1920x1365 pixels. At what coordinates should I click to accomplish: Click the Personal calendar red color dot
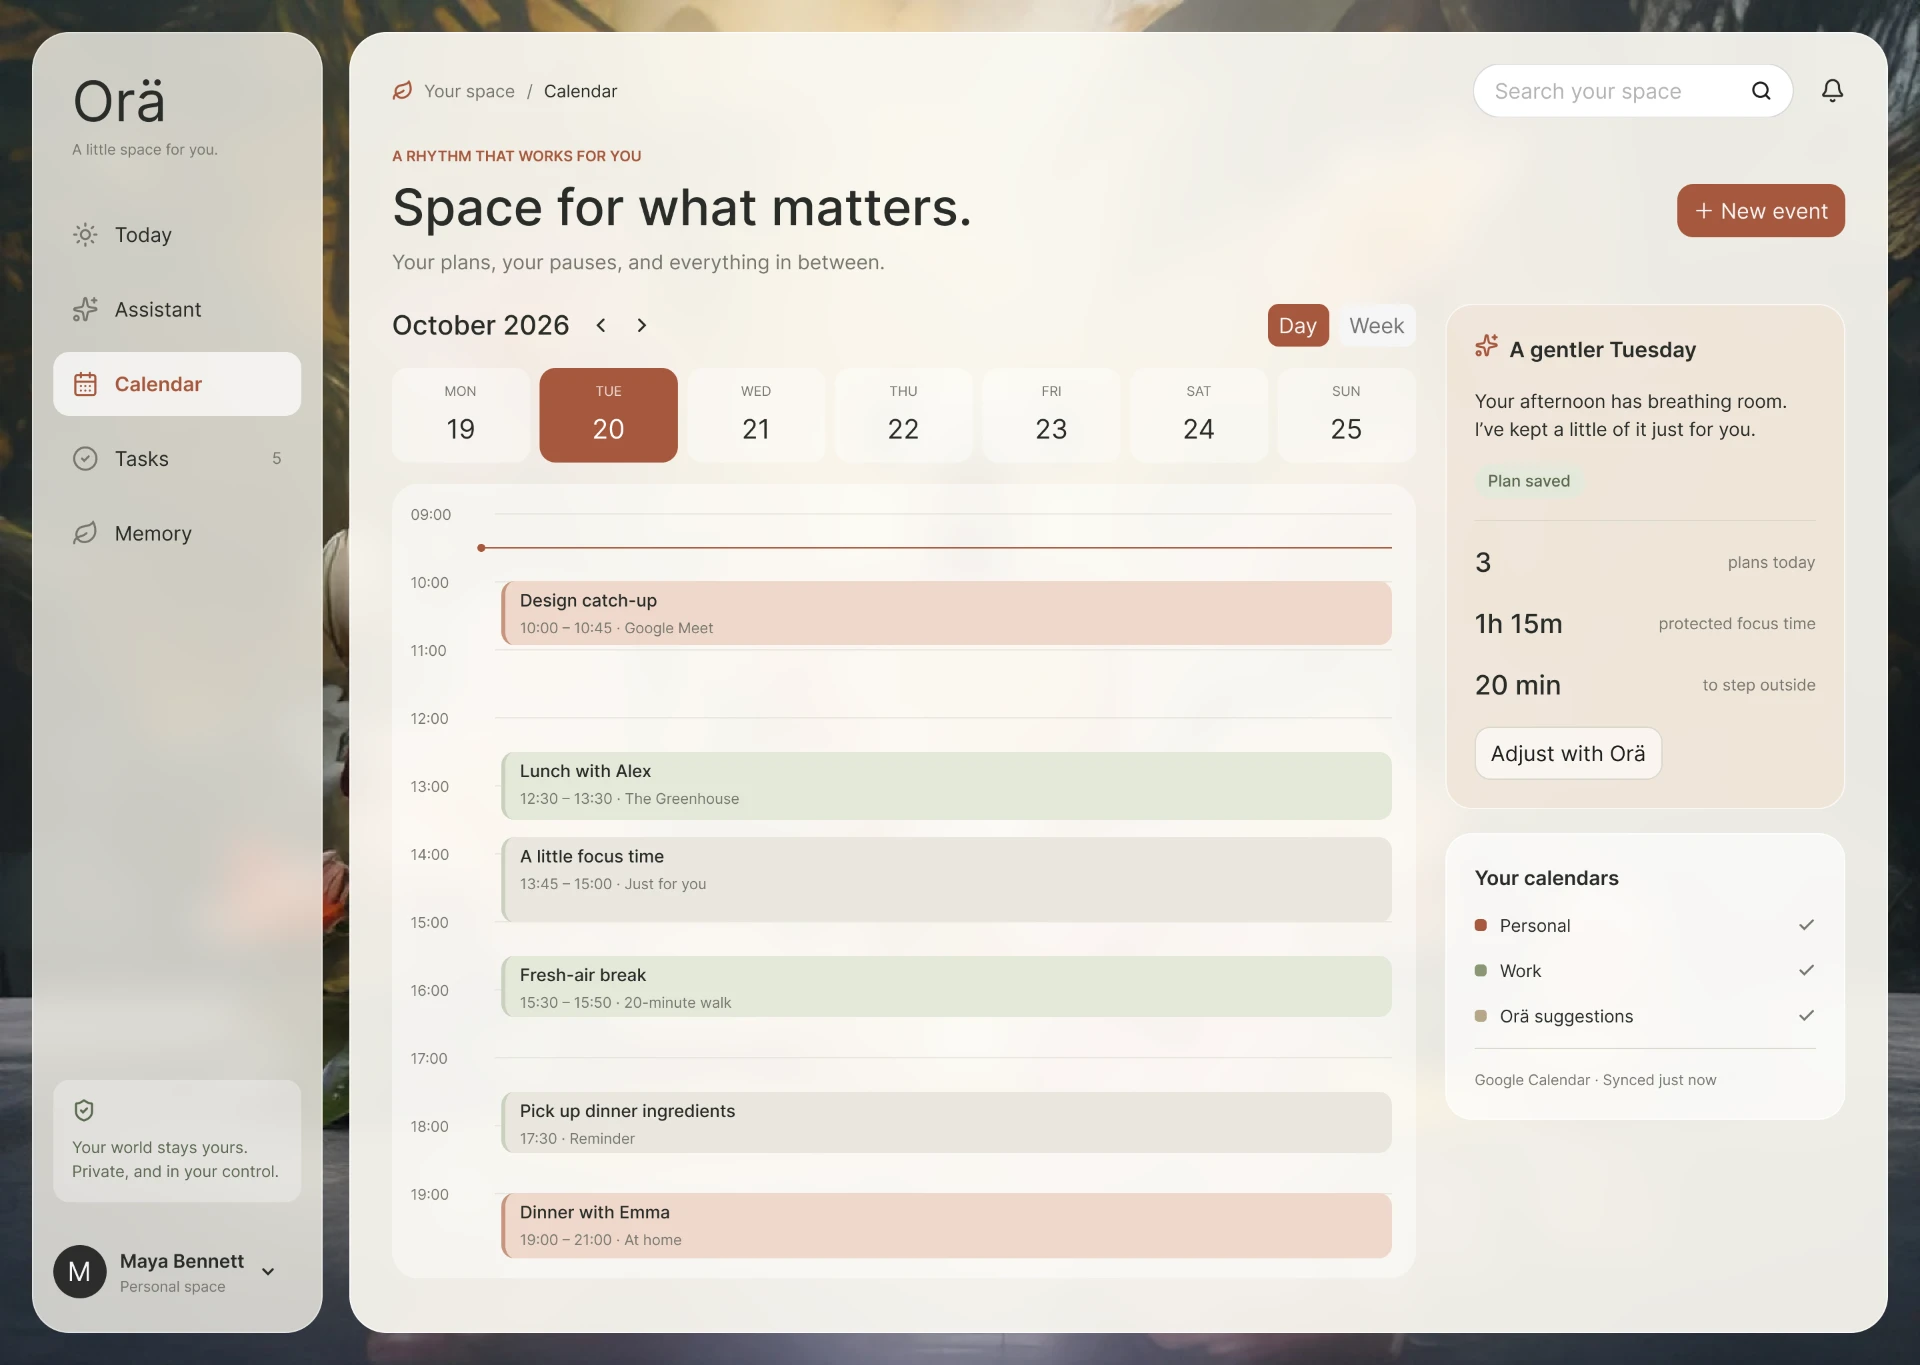coord(1480,925)
